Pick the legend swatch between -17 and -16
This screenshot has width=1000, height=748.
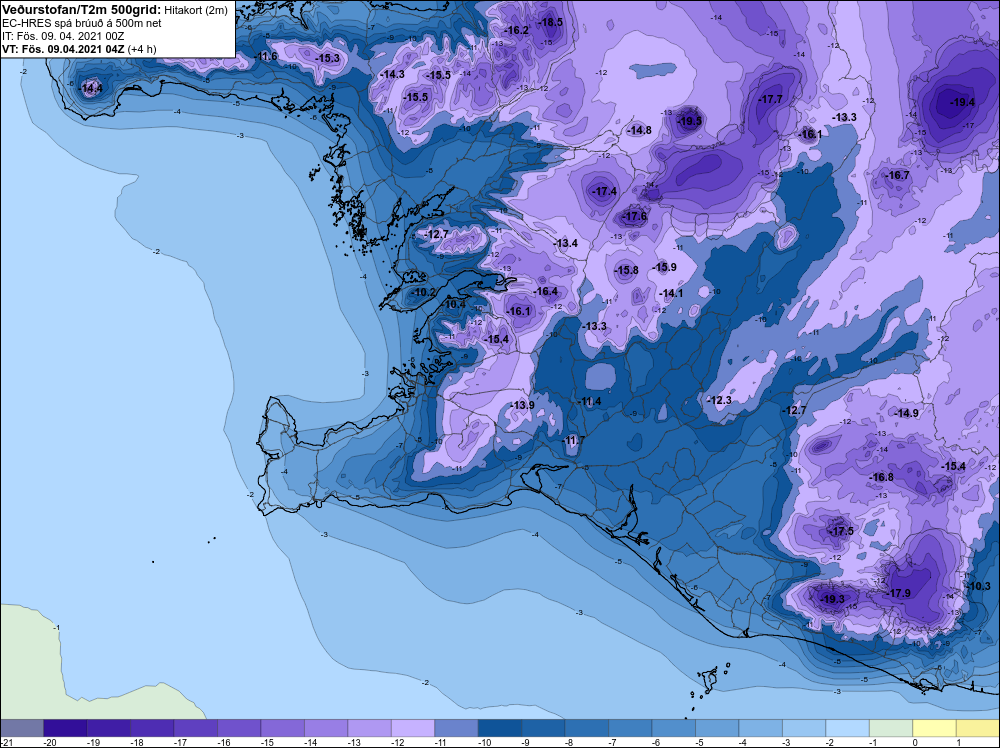pyautogui.click(x=196, y=728)
